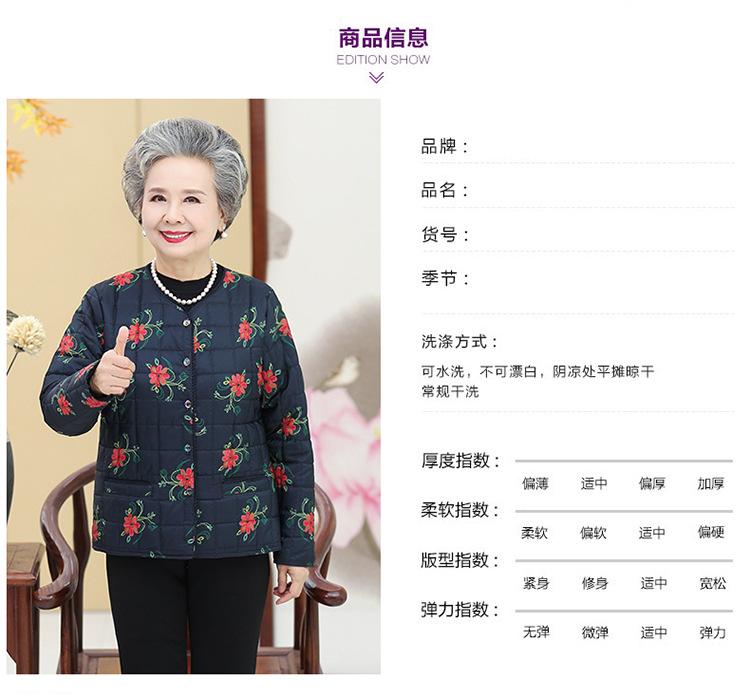
Task: Select 微弹 elasticity option
Action: pyautogui.click(x=595, y=632)
